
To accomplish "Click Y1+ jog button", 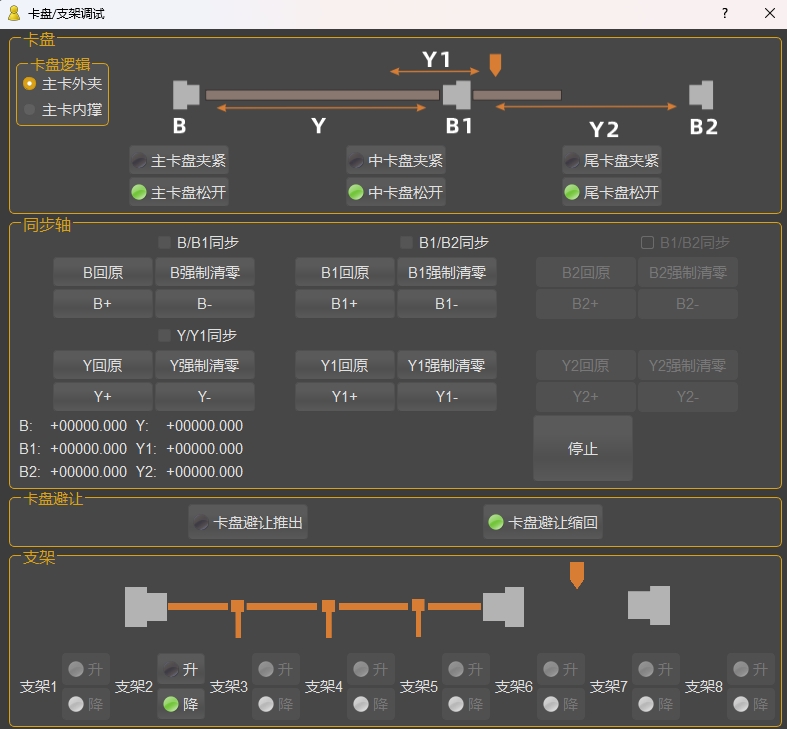I will (345, 397).
